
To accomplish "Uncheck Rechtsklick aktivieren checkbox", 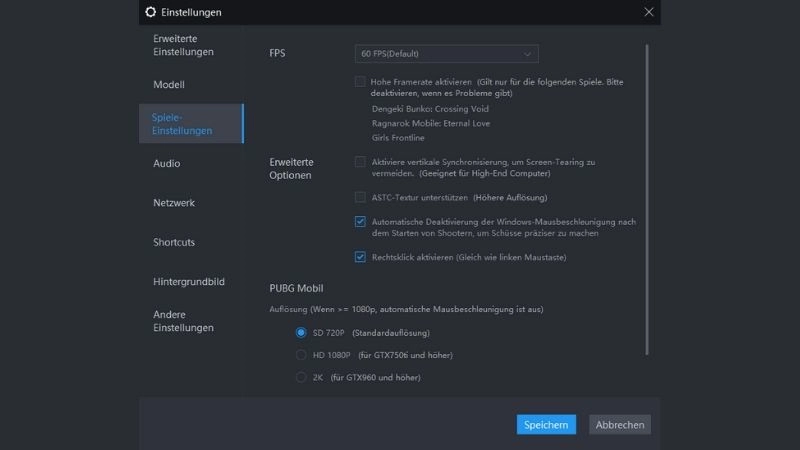I will (360, 257).
